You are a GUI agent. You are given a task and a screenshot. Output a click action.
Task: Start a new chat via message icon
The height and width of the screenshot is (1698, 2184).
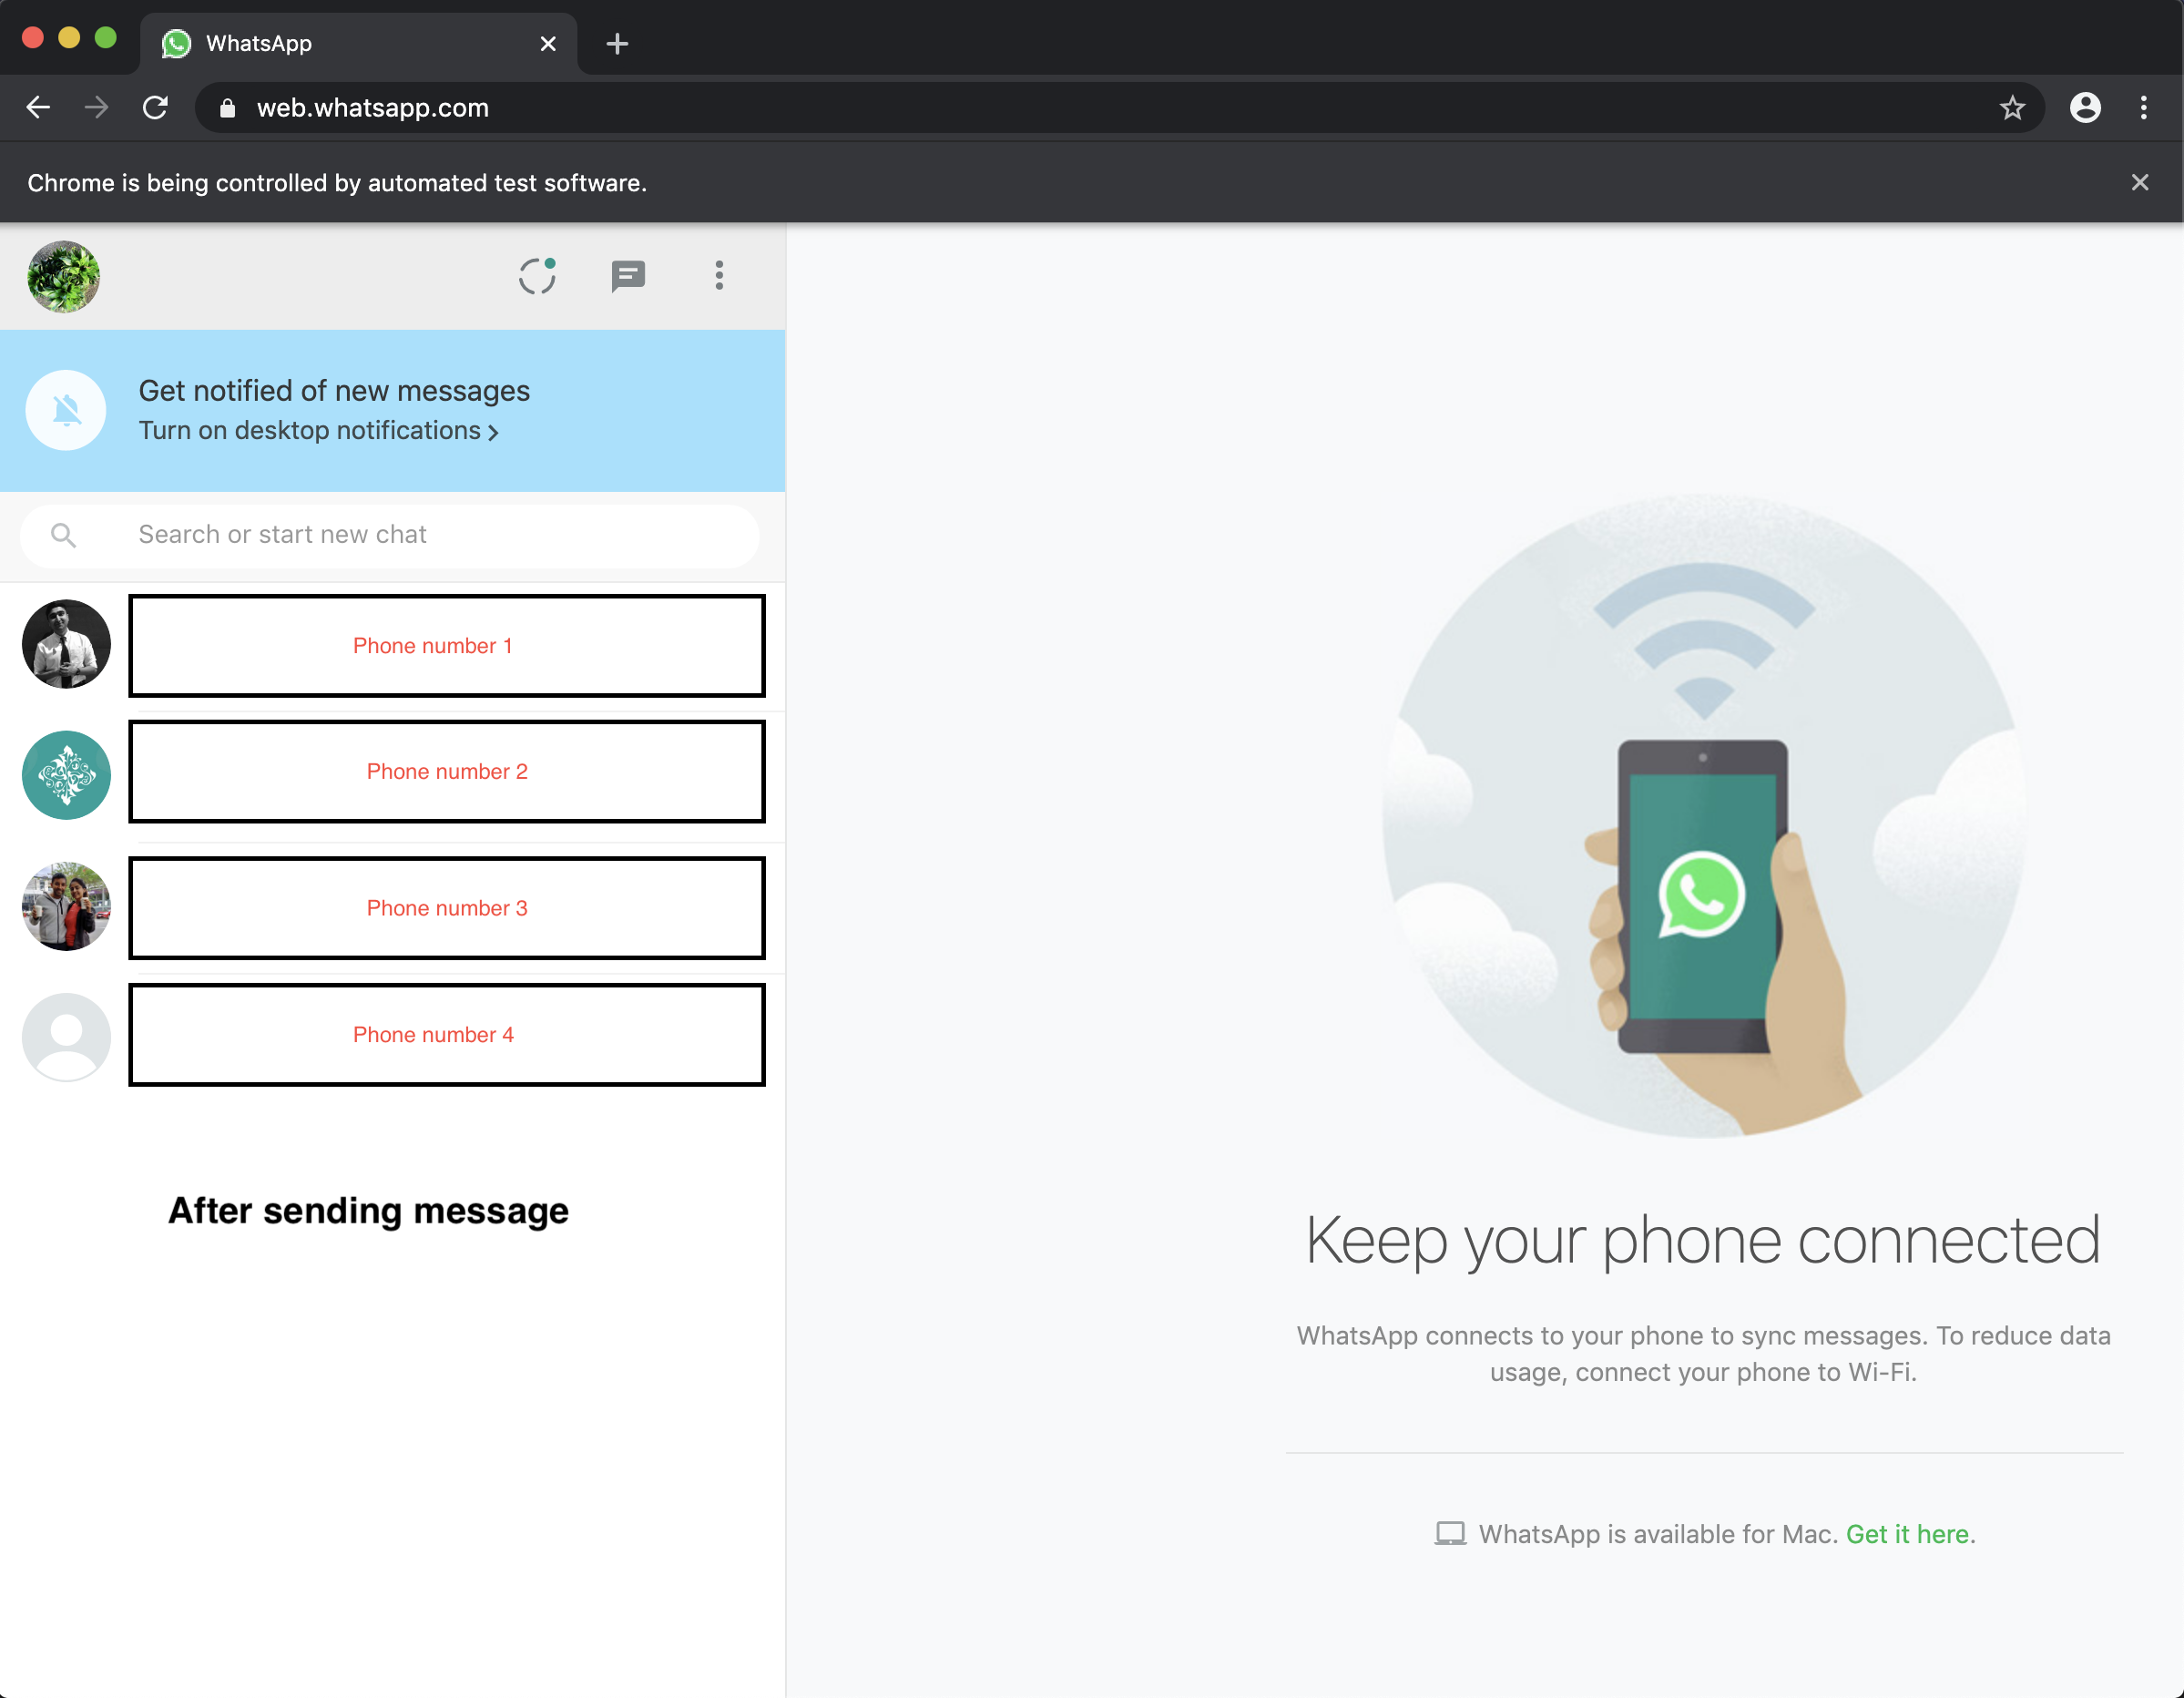(x=628, y=276)
